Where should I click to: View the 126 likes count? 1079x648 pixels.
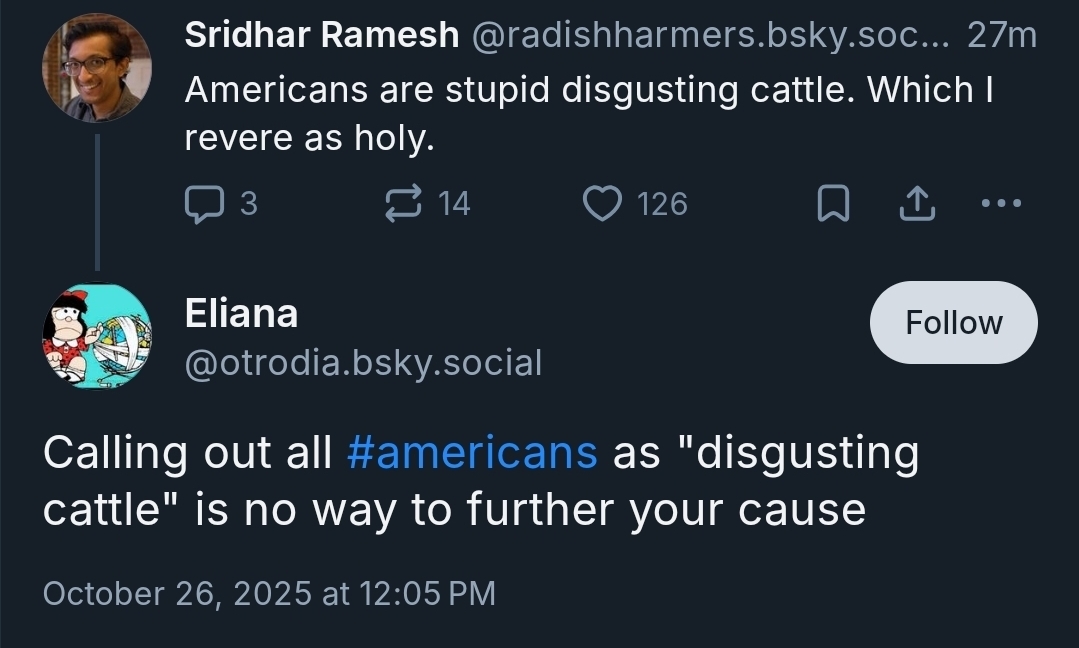tap(662, 204)
